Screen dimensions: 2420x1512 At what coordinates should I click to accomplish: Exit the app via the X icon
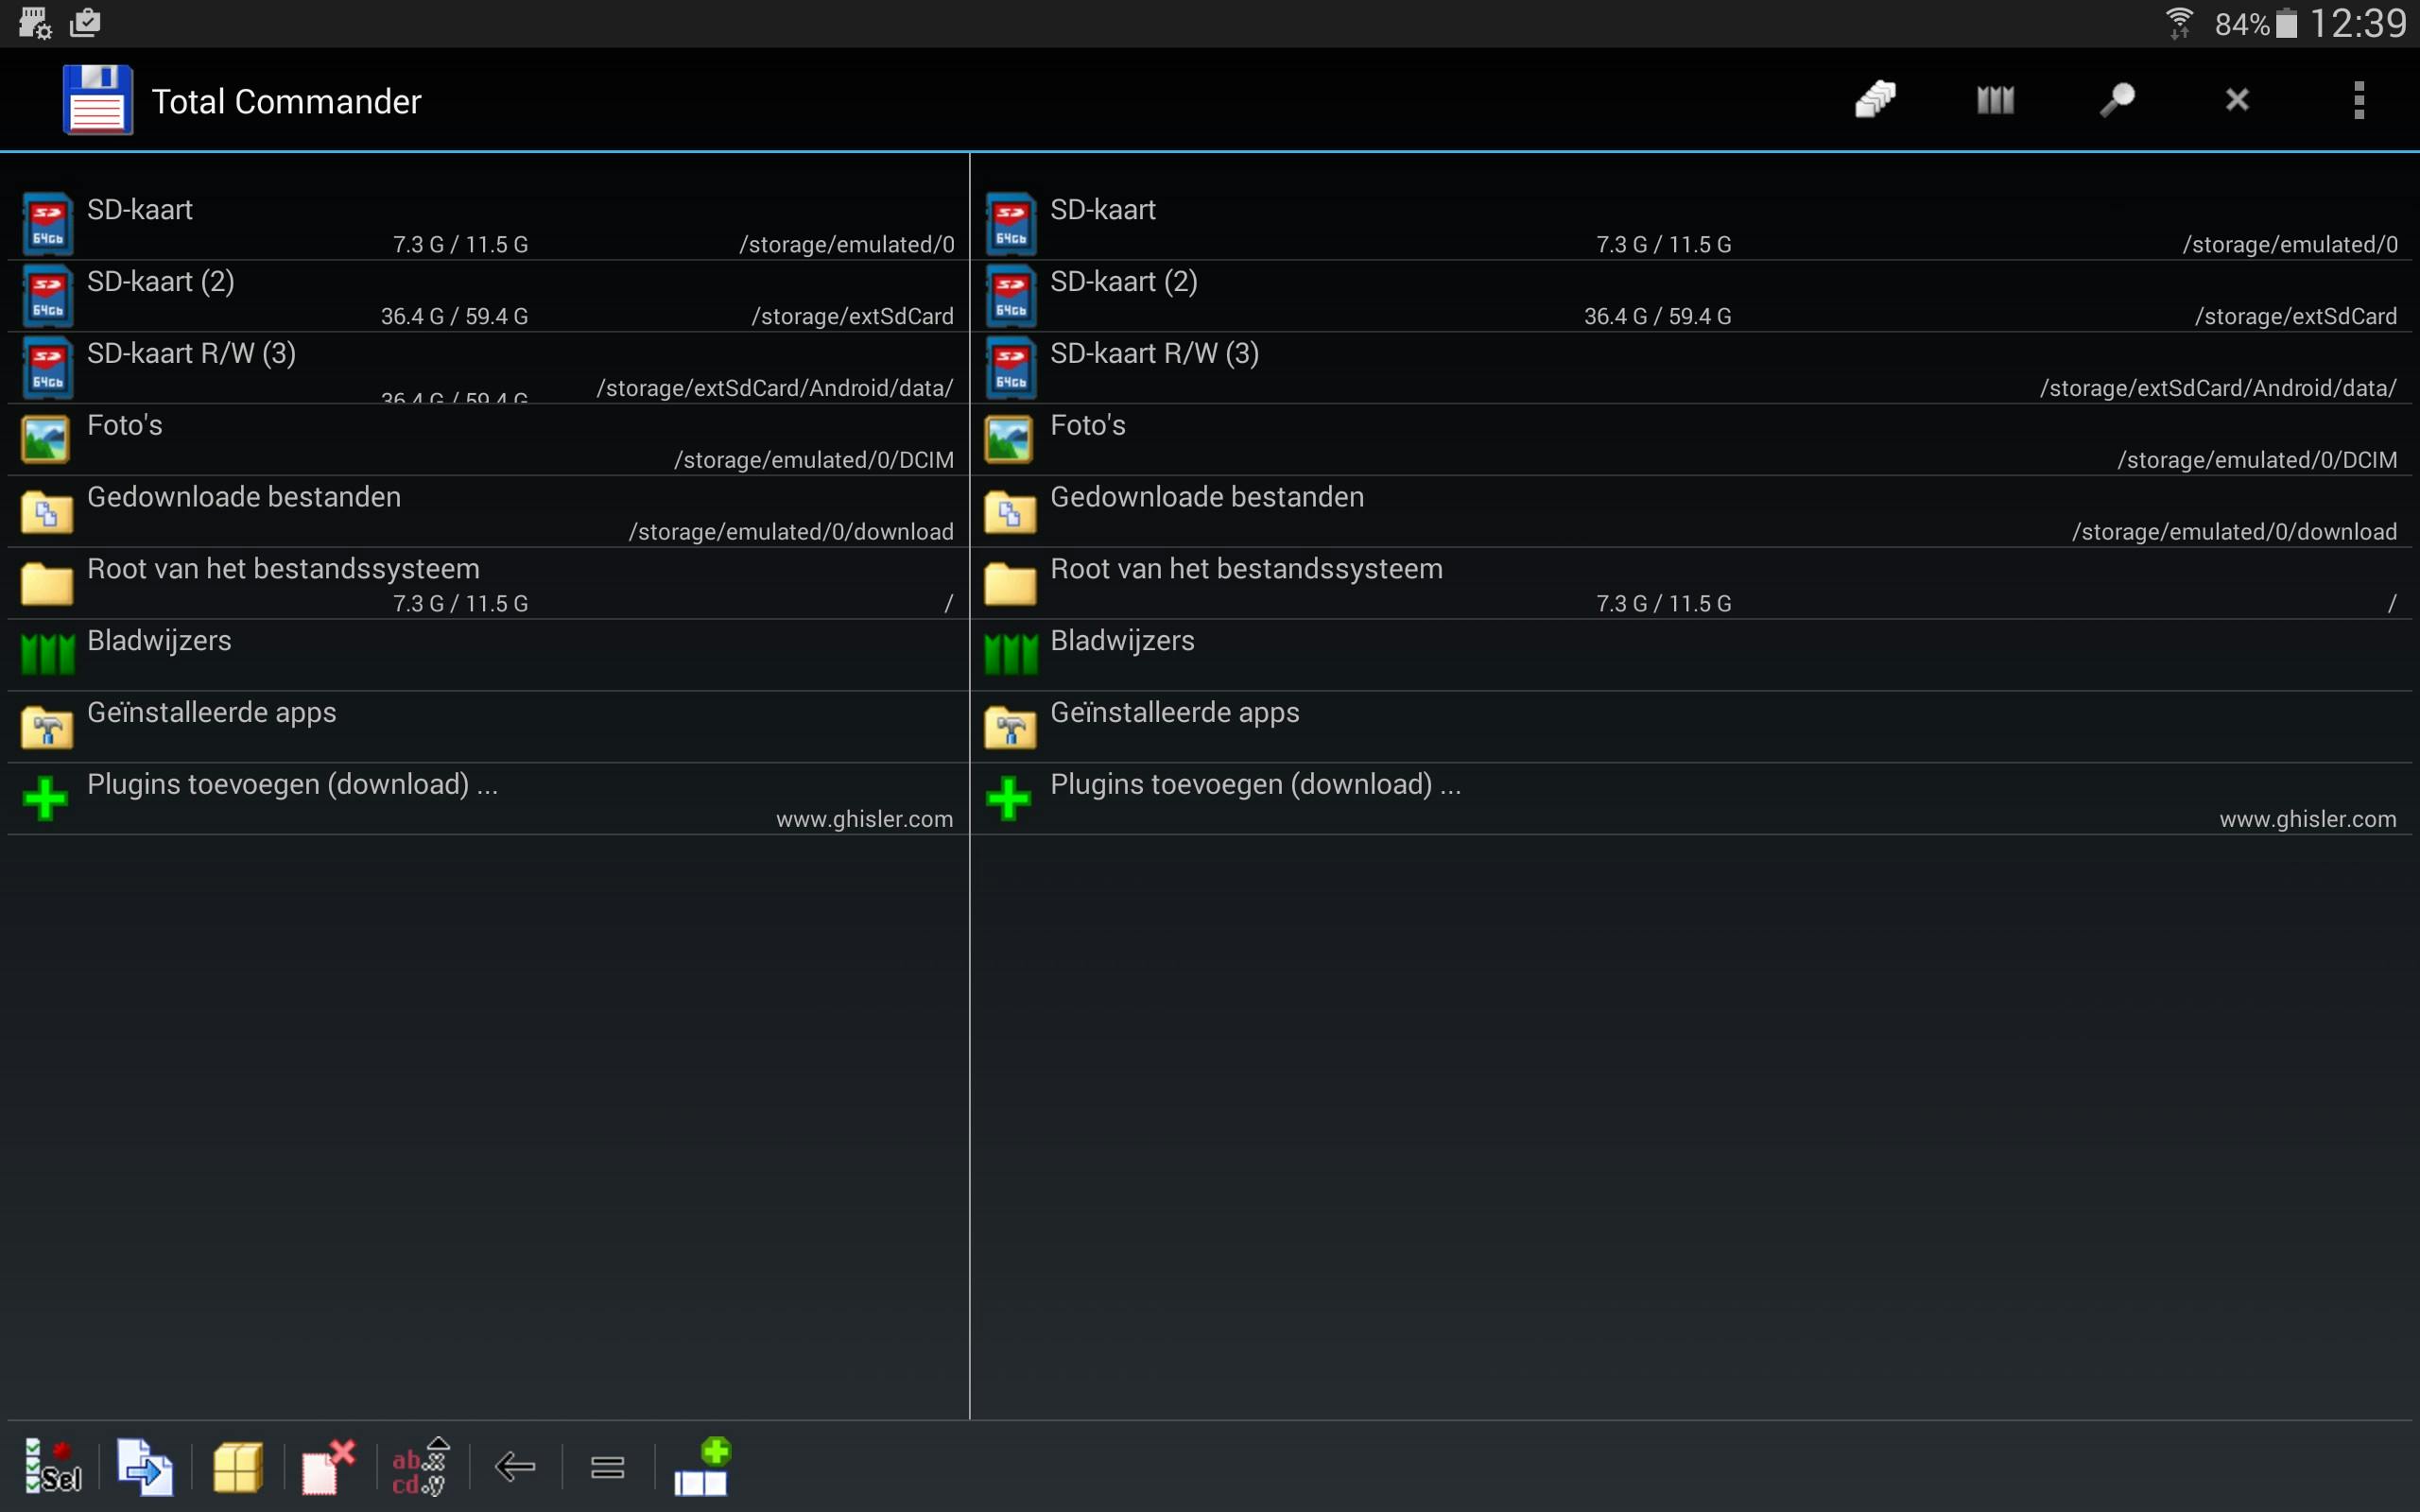(2237, 100)
